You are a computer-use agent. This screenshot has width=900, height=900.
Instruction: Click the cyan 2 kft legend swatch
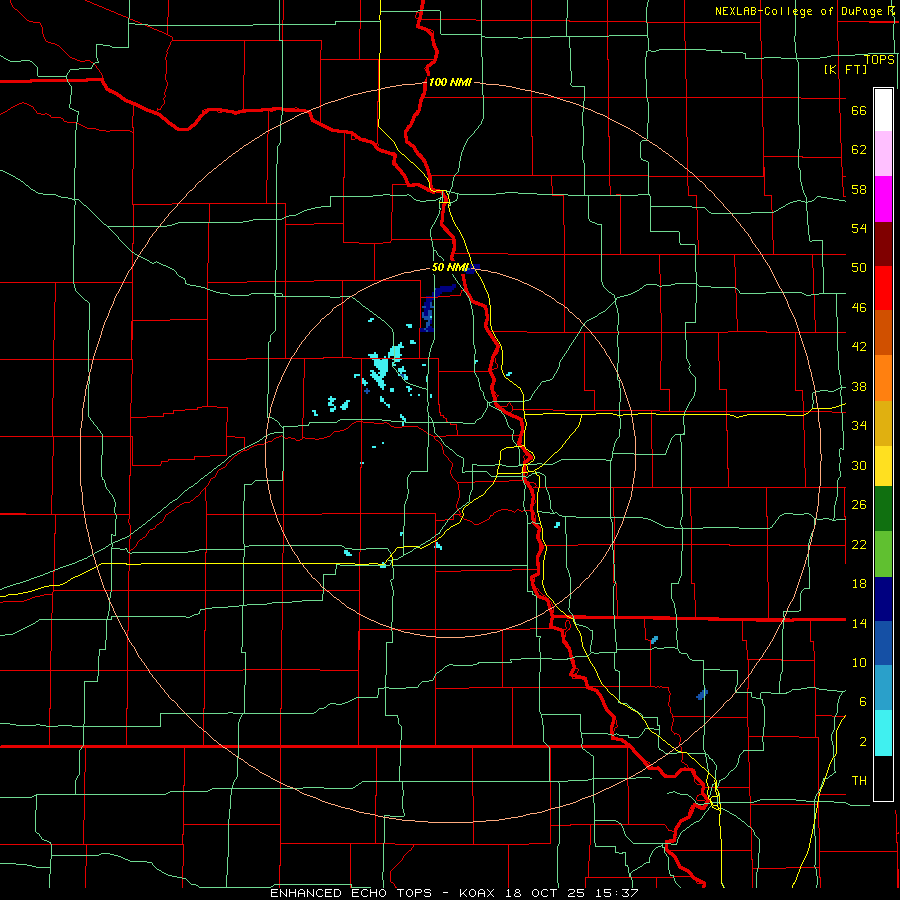pyautogui.click(x=883, y=733)
